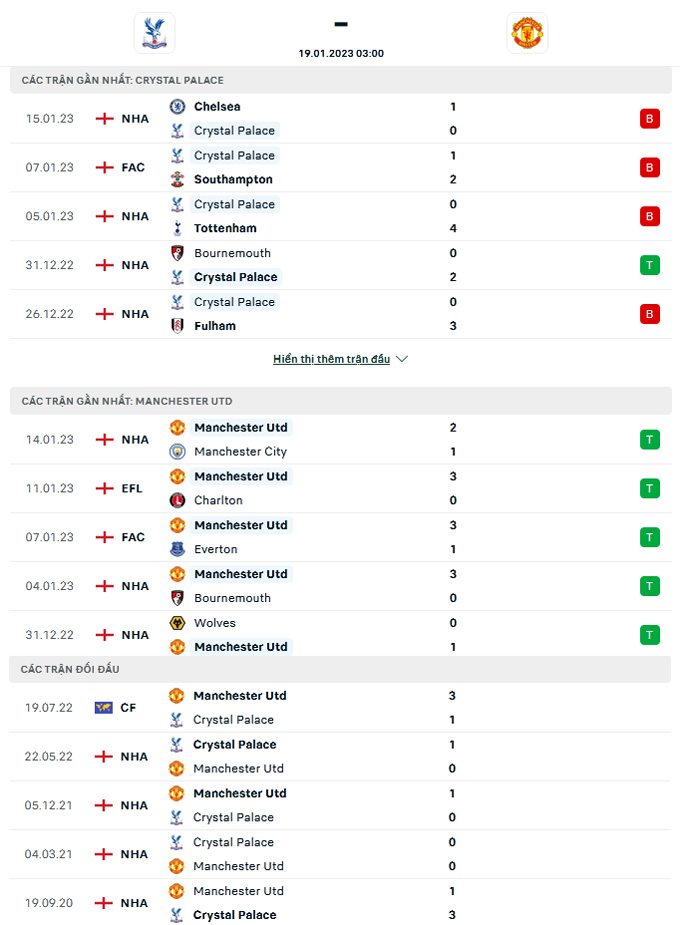
Task: Click the Crystal Palace crest in header
Action: (x=154, y=33)
